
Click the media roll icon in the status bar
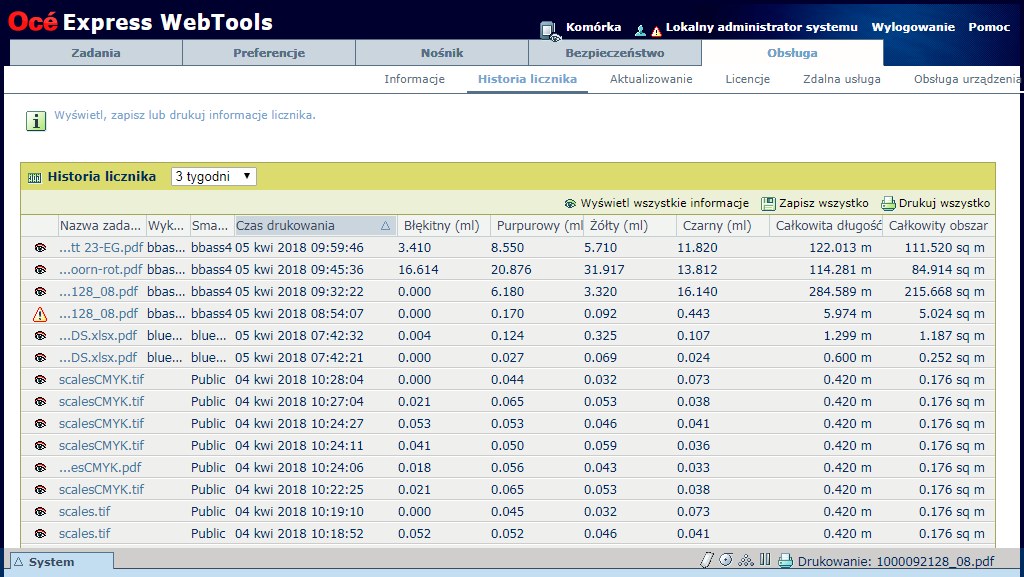(x=726, y=560)
